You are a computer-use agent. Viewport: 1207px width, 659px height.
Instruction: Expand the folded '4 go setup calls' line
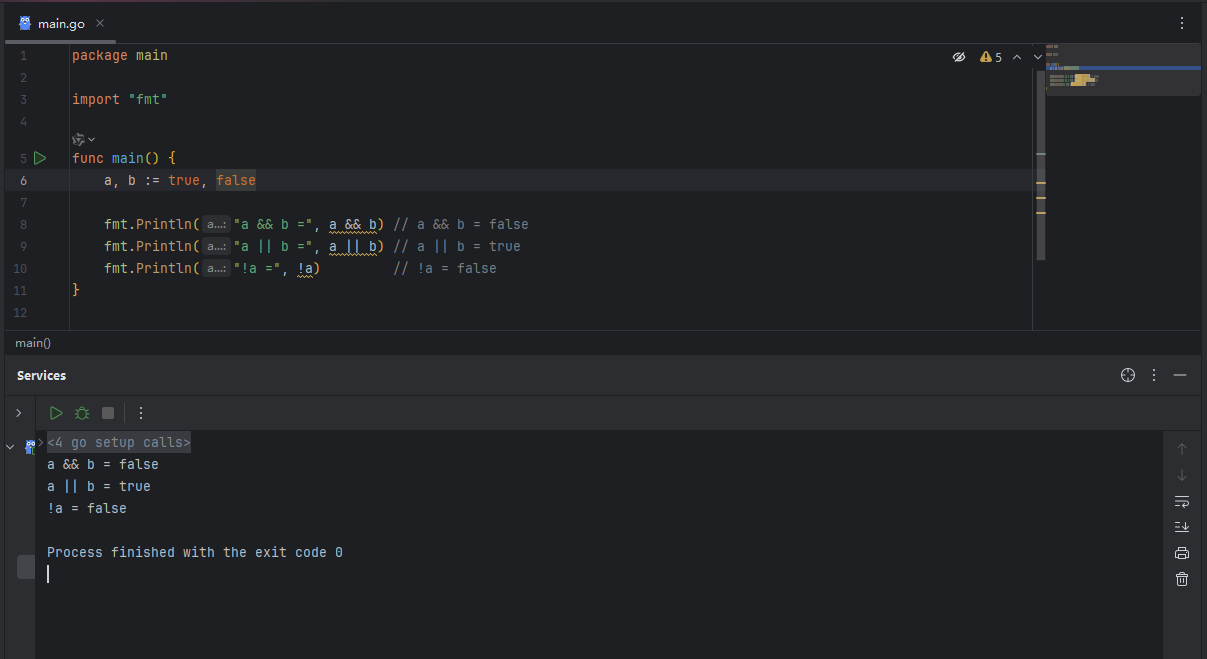[x=118, y=442]
